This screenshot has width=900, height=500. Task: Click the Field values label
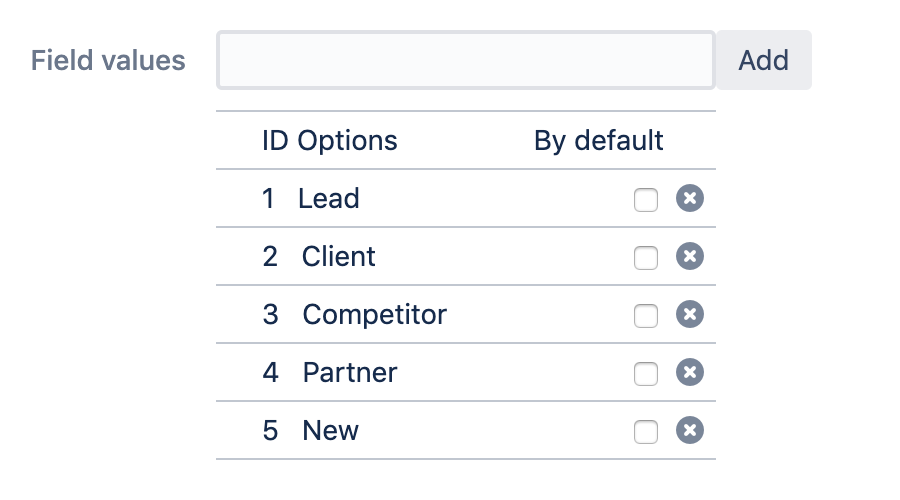click(108, 61)
